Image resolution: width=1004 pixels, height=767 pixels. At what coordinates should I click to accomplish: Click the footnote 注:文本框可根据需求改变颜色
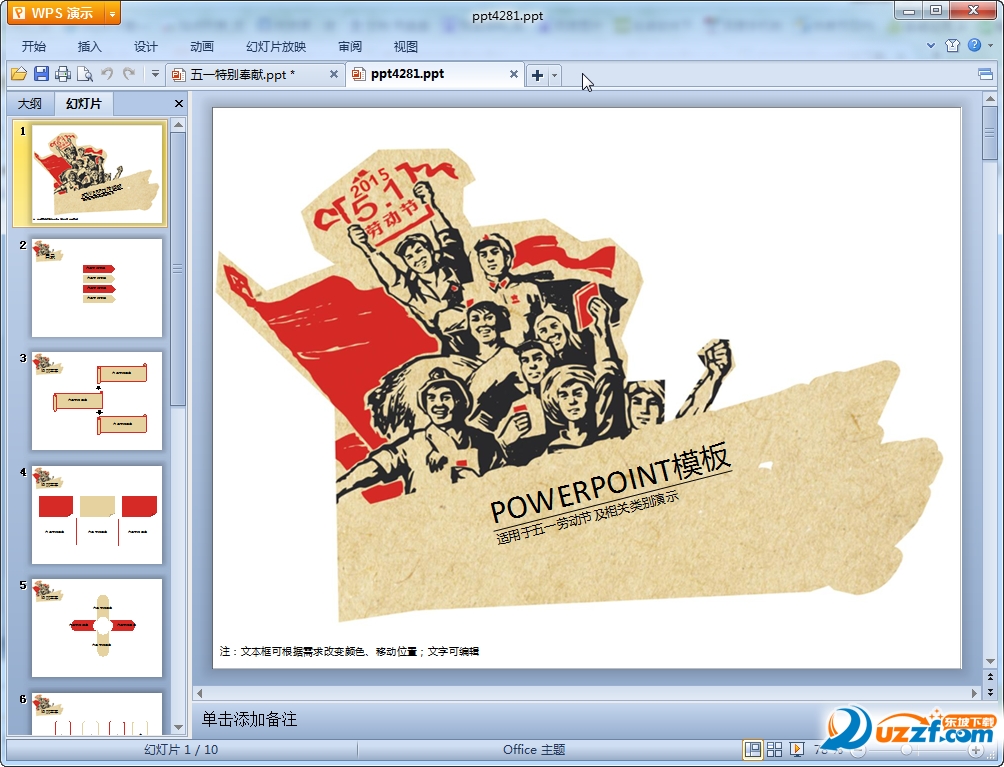tap(349, 651)
